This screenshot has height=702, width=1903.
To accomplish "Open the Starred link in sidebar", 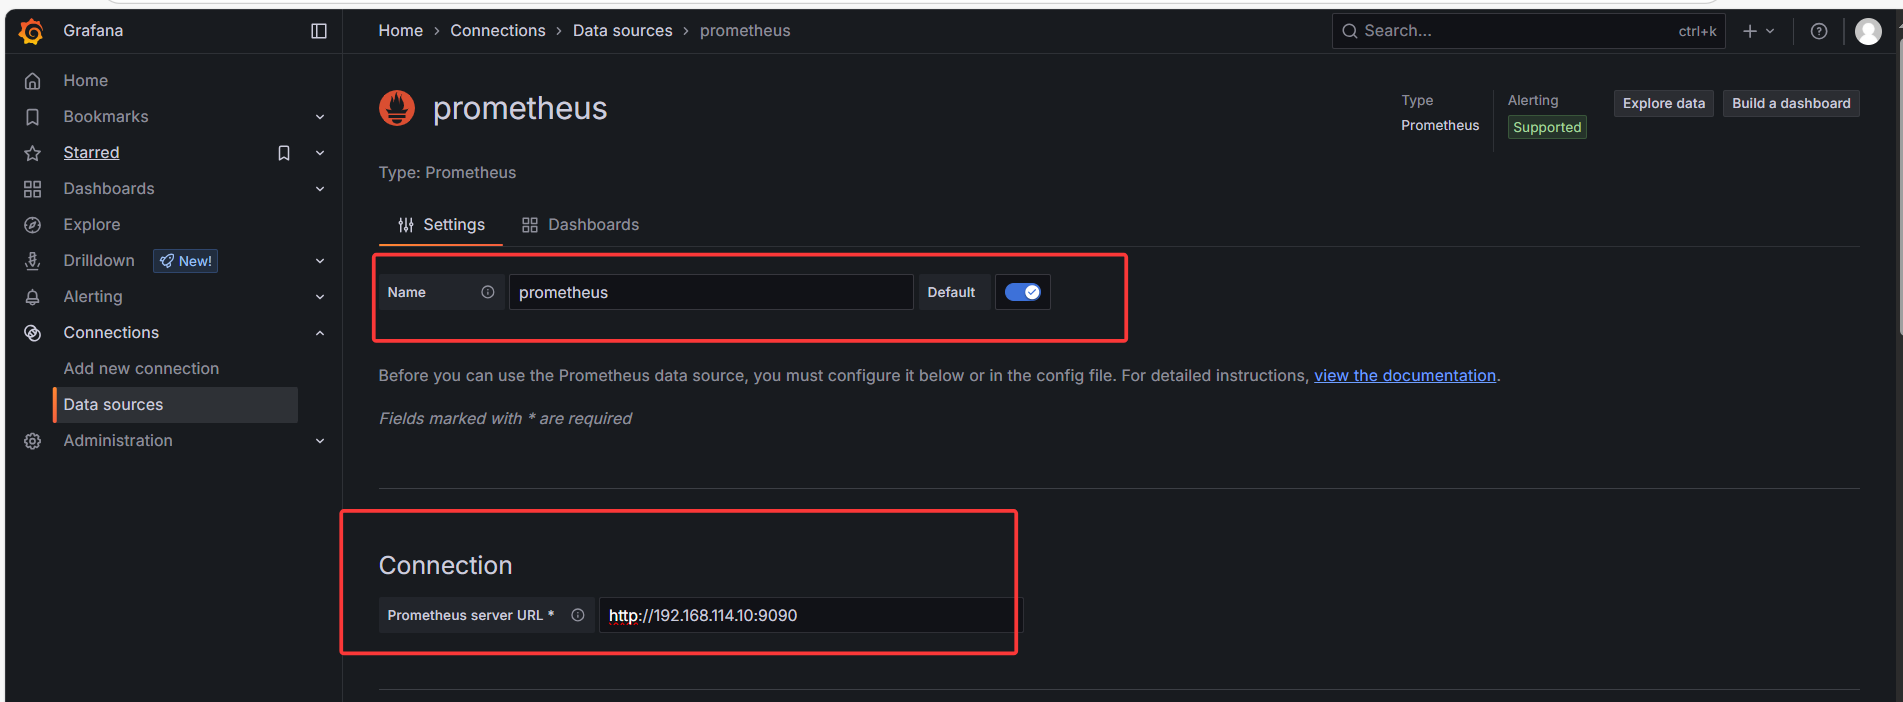I will click(x=91, y=152).
